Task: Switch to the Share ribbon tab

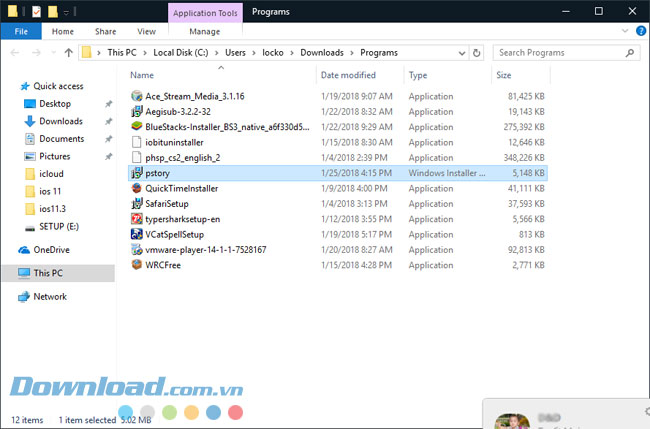Action: pos(105,32)
